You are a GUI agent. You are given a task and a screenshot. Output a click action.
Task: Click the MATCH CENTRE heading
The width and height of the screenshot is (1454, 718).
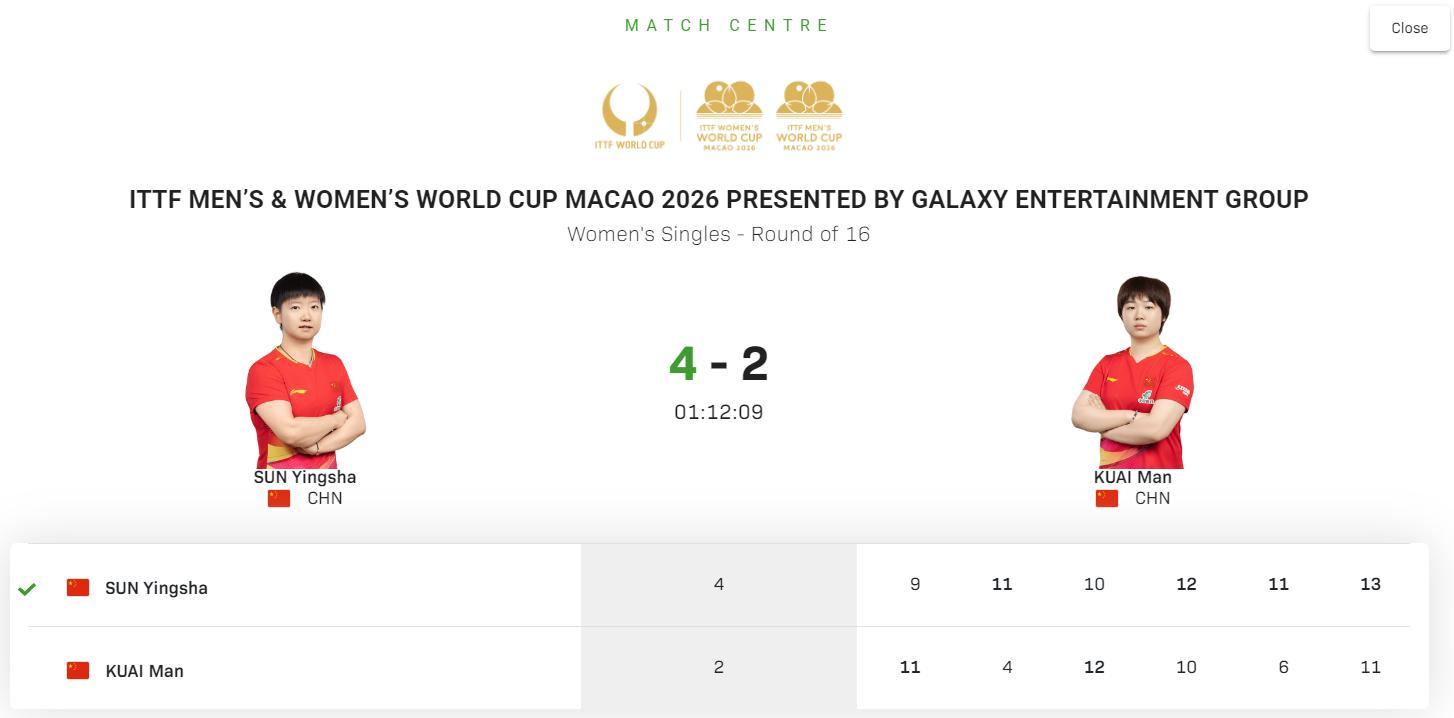[727, 25]
